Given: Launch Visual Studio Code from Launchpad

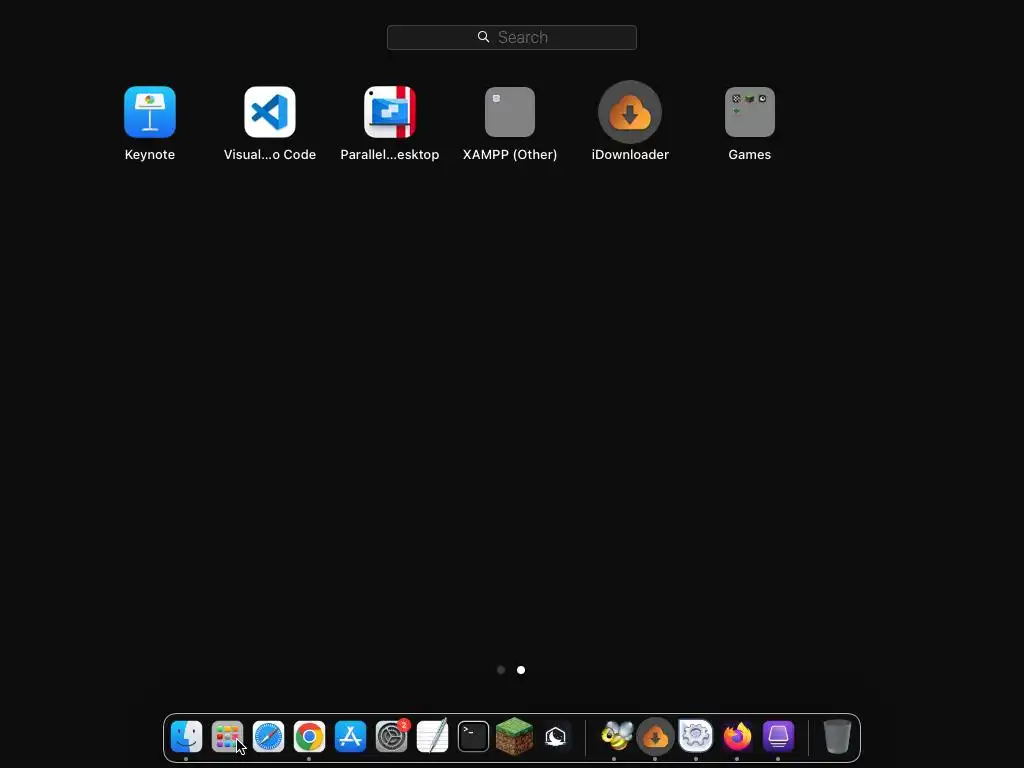Looking at the screenshot, I should 270,112.
